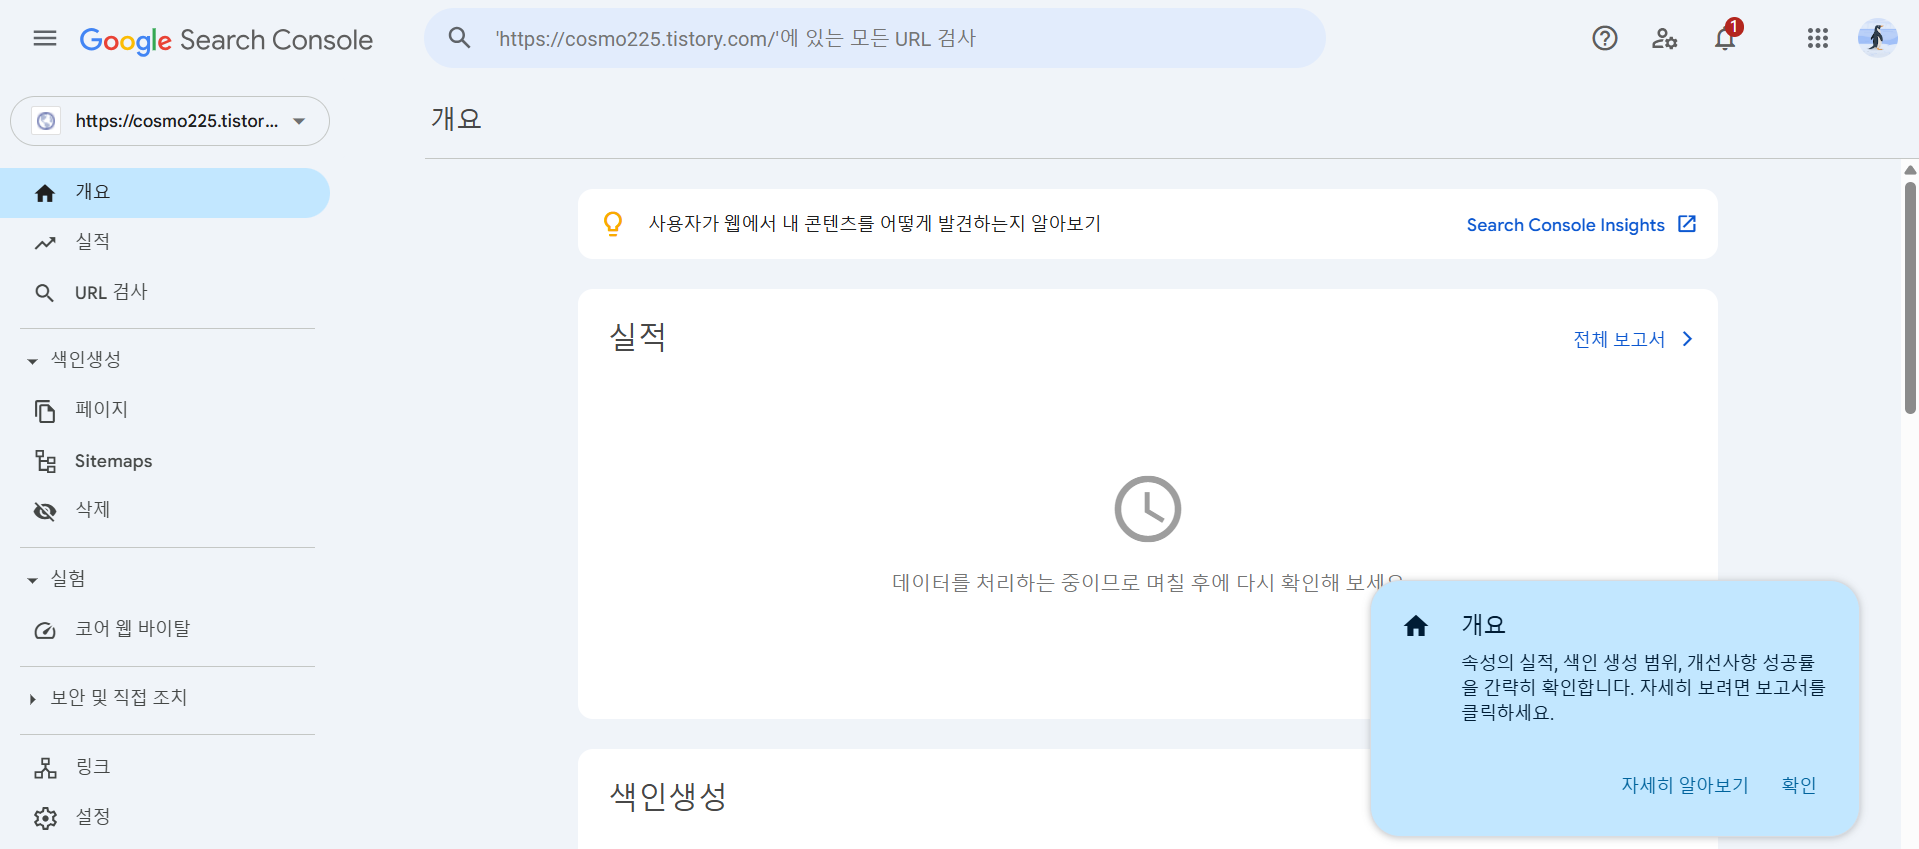Select 개요 in the sidebar

click(x=165, y=193)
